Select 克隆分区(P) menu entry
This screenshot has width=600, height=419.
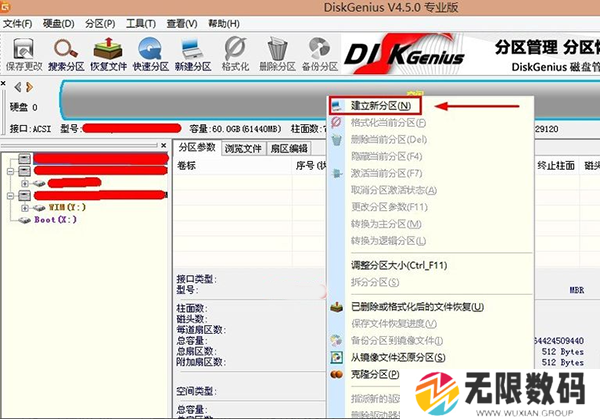click(375, 374)
